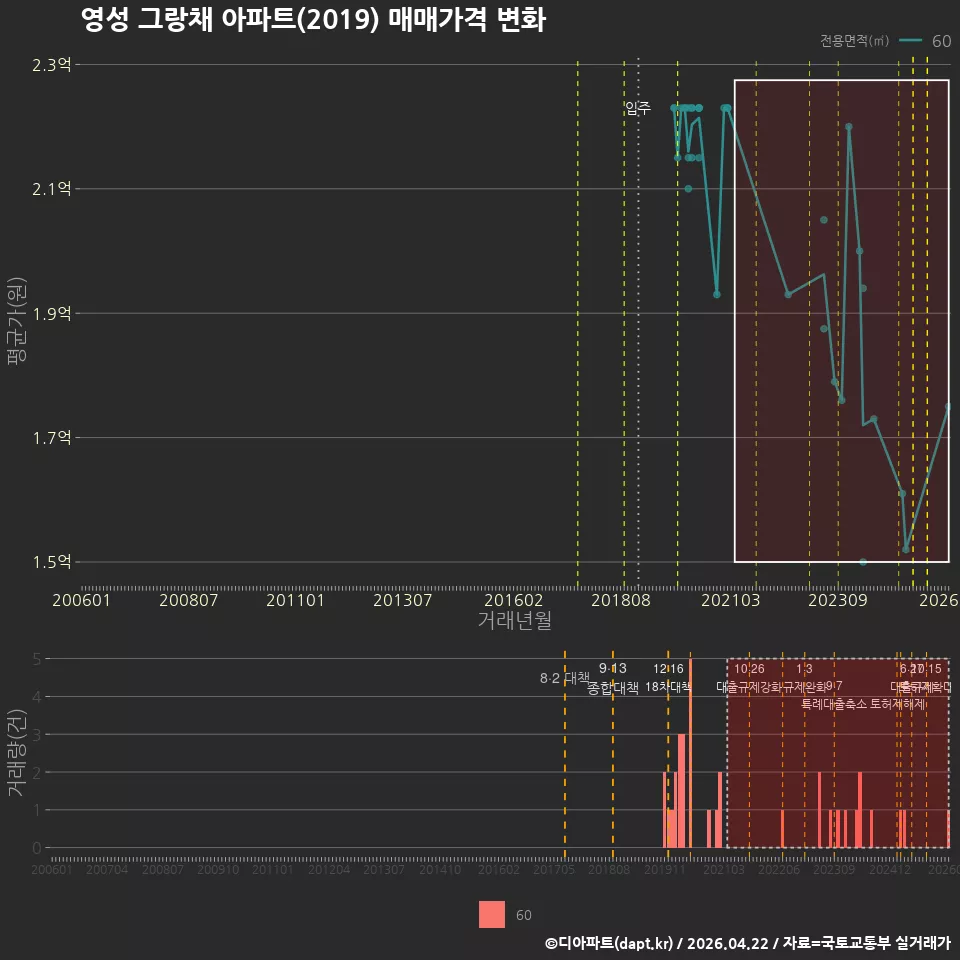Click '201410' on the volume chart axis
Viewport: 960px width, 960px height.
pos(440,869)
